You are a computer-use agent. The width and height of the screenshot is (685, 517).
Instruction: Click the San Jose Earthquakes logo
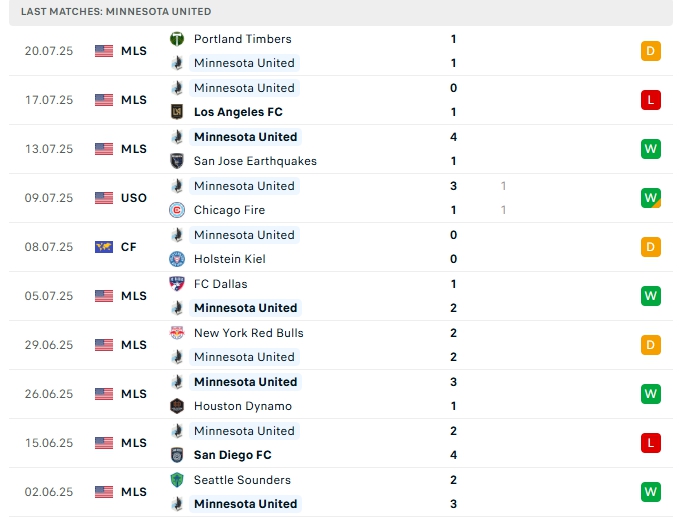(177, 161)
